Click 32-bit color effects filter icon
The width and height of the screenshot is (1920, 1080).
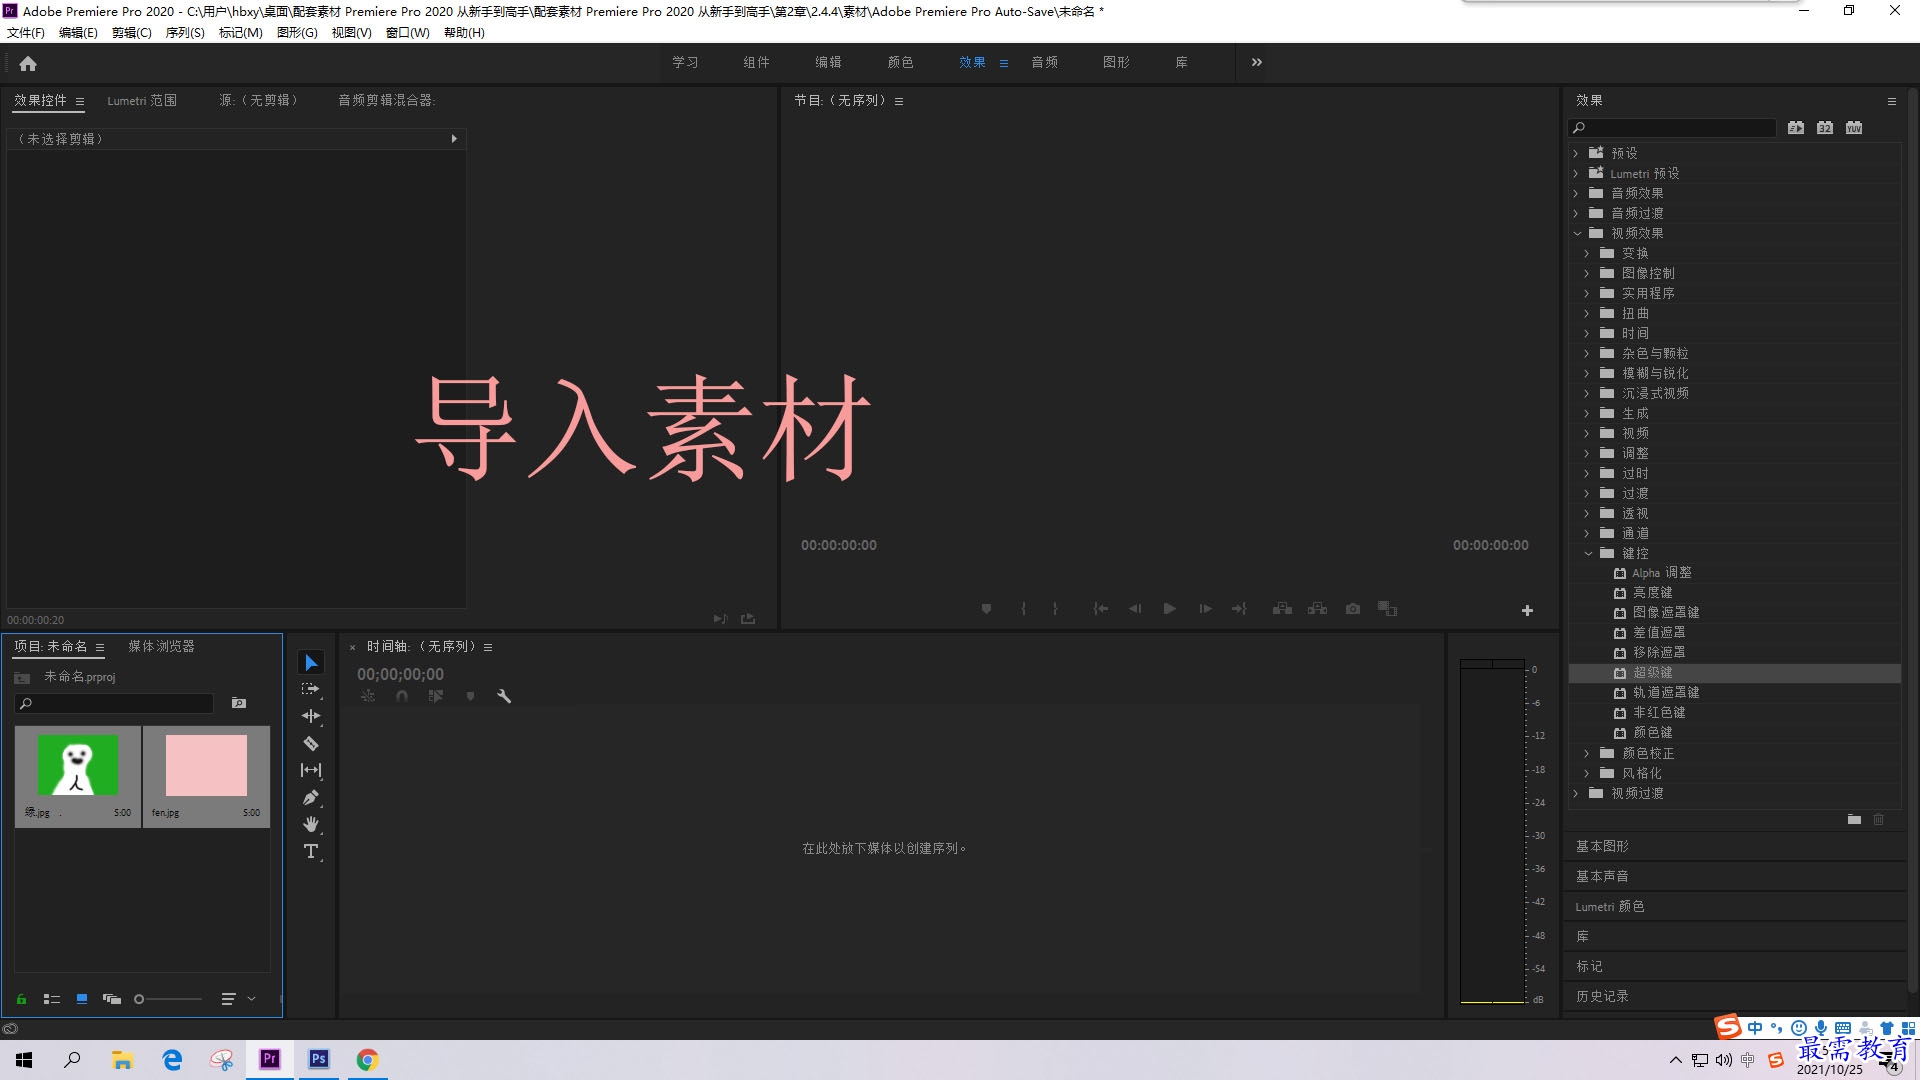[1825, 128]
